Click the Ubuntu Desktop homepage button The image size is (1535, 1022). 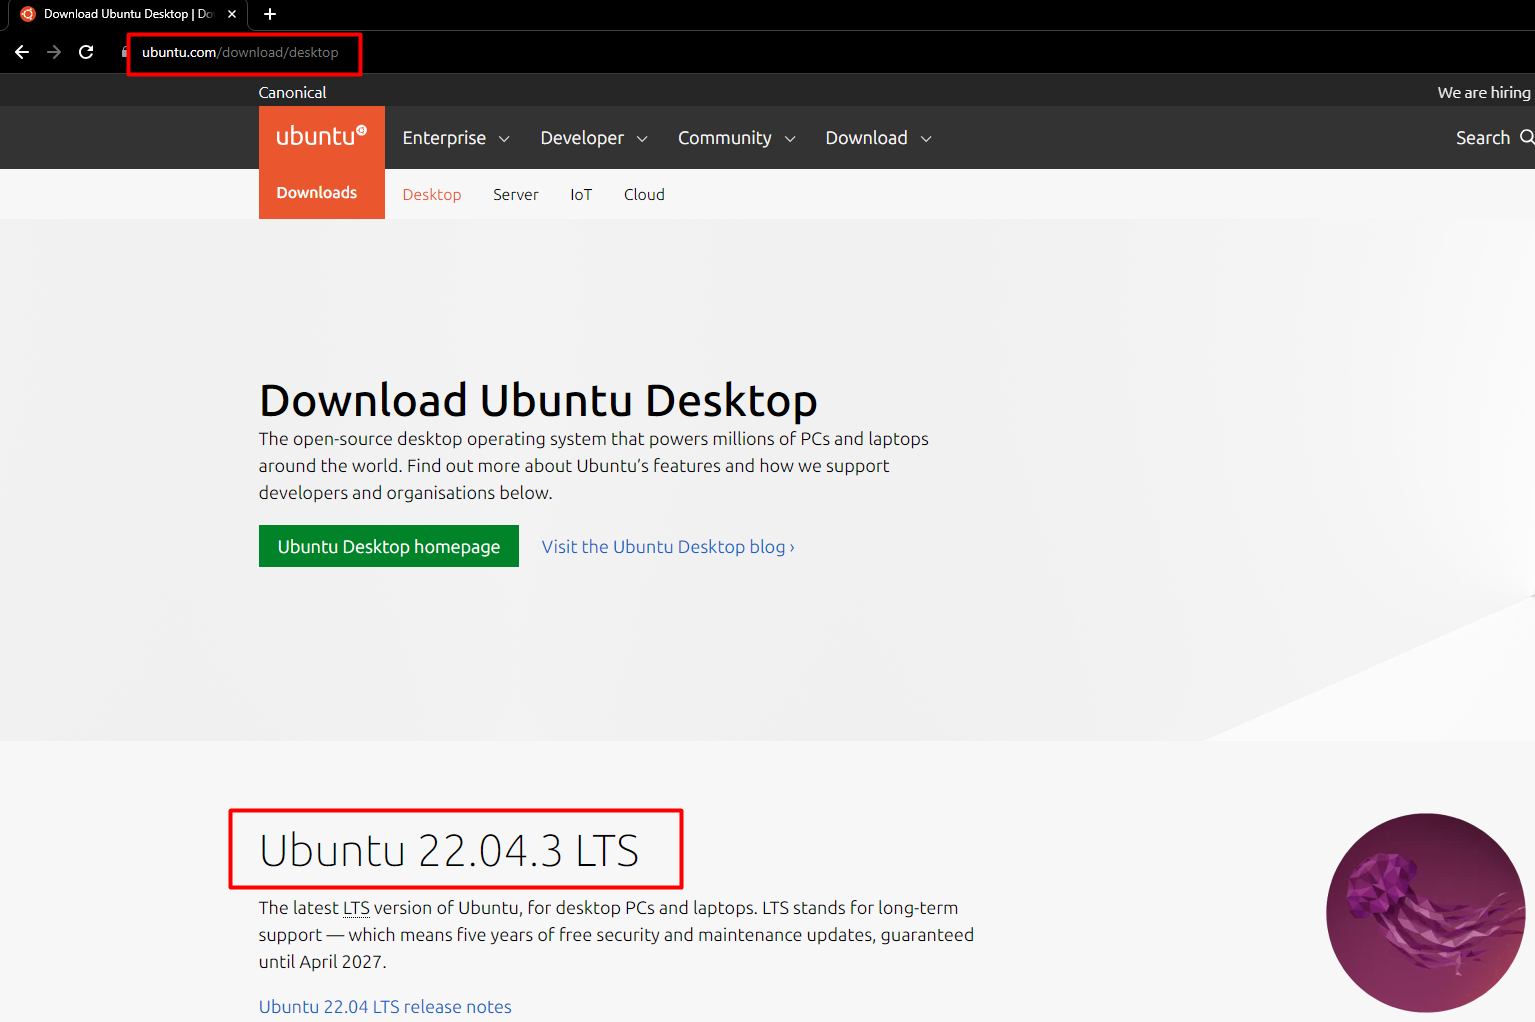coord(389,546)
